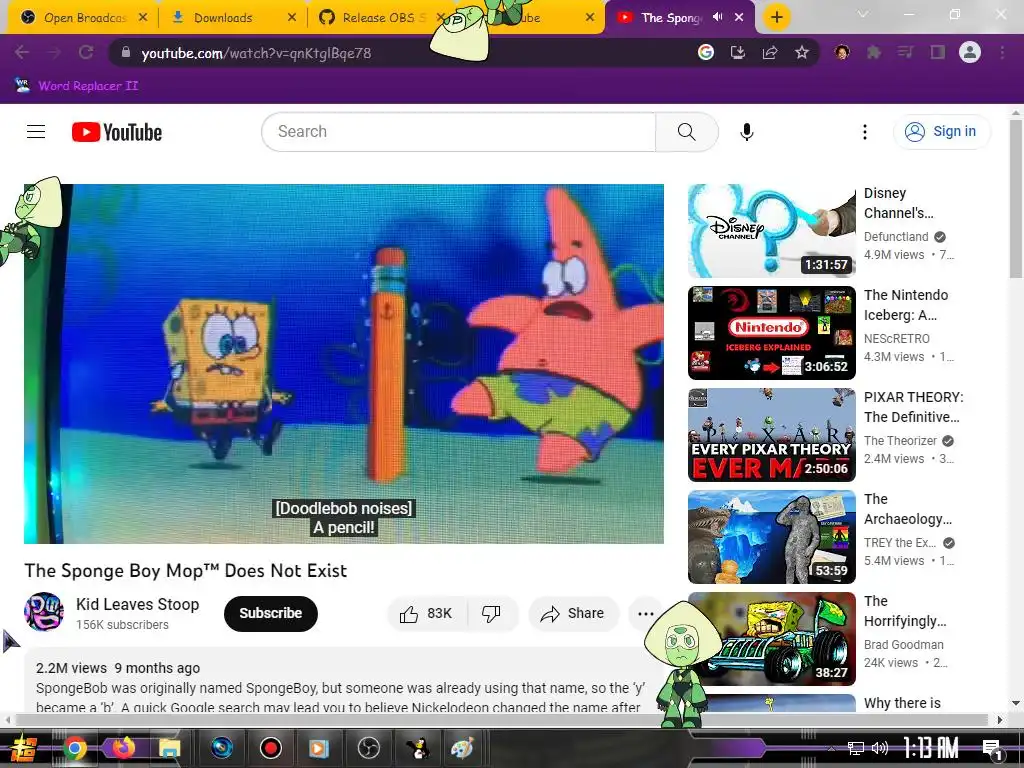Screen dimensions: 1024x768
Task: Click the video description text box
Action: click(344, 680)
